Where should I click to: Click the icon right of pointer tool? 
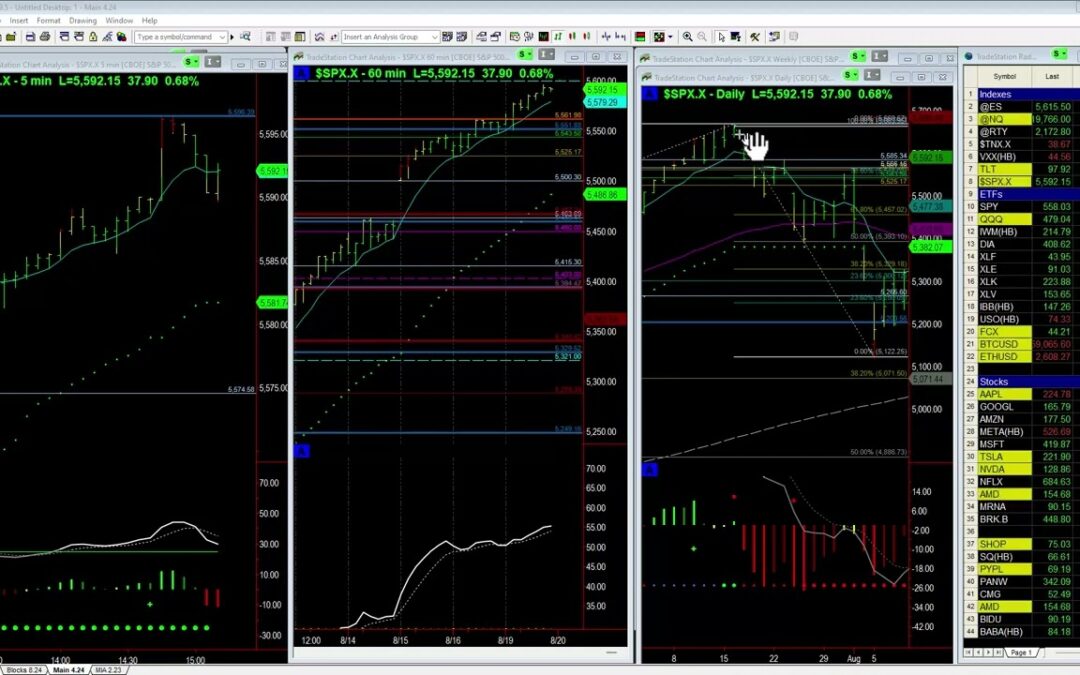click(736, 37)
